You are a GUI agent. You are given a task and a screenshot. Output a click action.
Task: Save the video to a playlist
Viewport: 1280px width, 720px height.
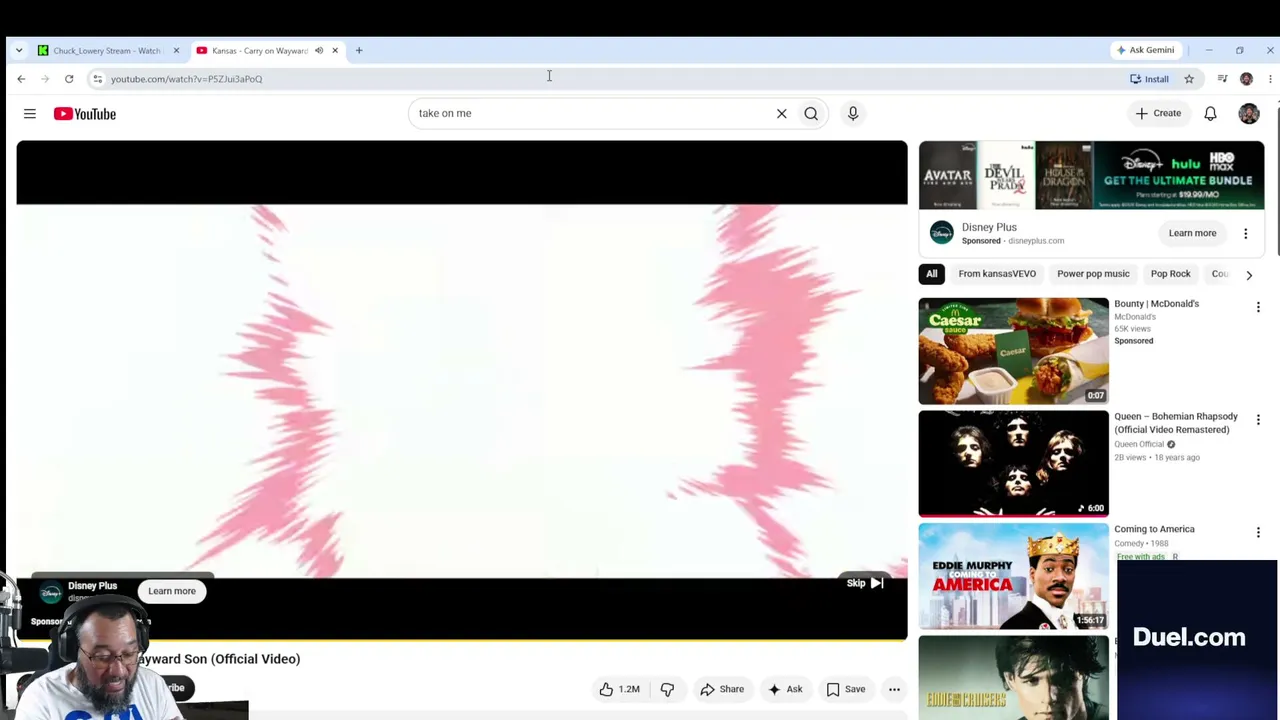[x=846, y=689]
